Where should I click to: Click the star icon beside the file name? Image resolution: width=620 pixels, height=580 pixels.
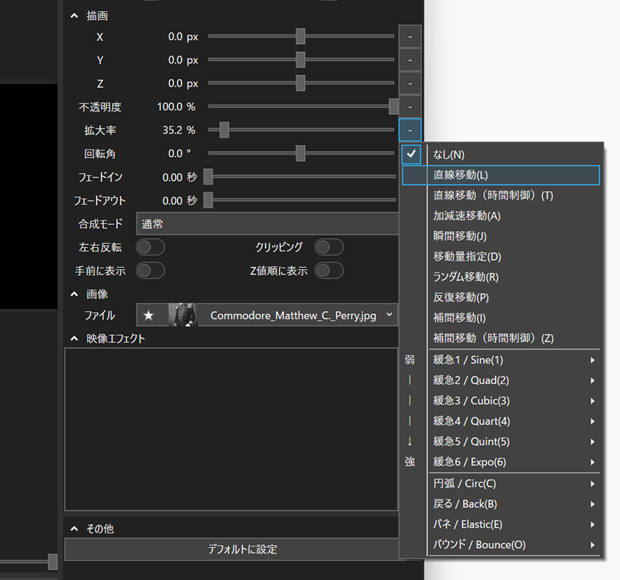point(149,315)
